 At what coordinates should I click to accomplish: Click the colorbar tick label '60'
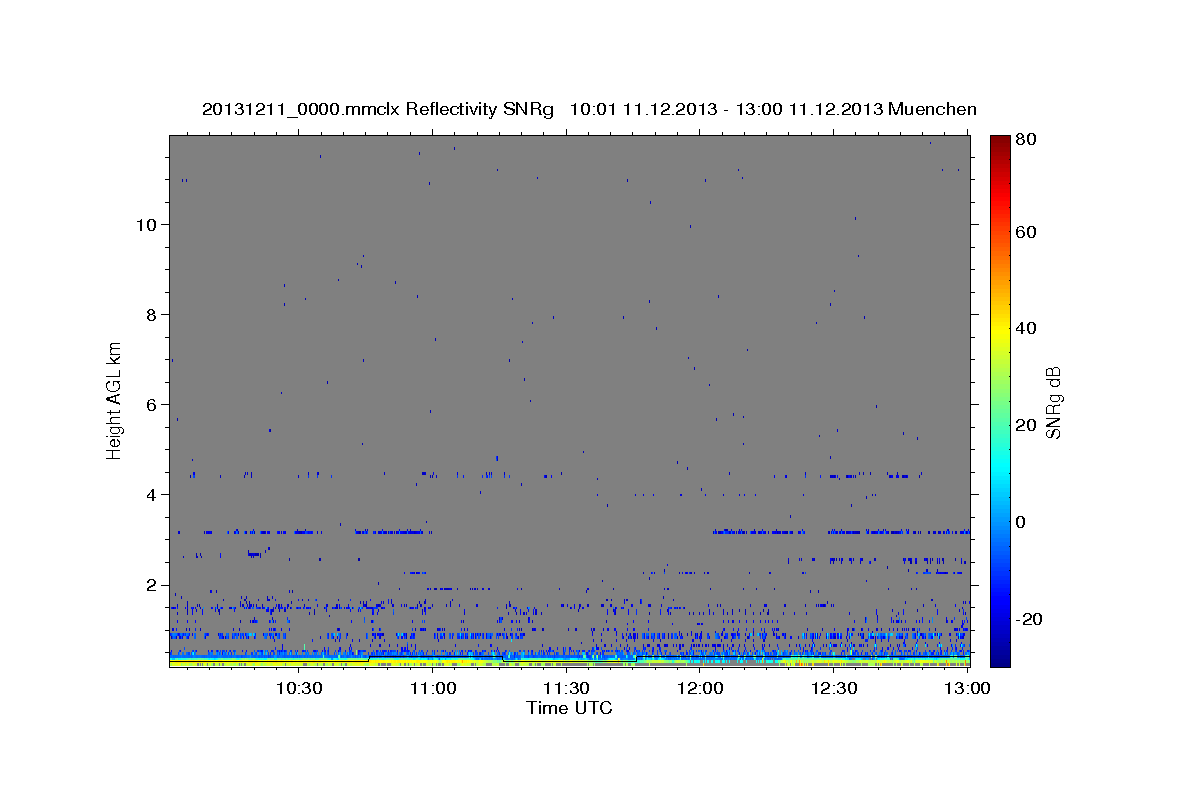pos(1025,231)
